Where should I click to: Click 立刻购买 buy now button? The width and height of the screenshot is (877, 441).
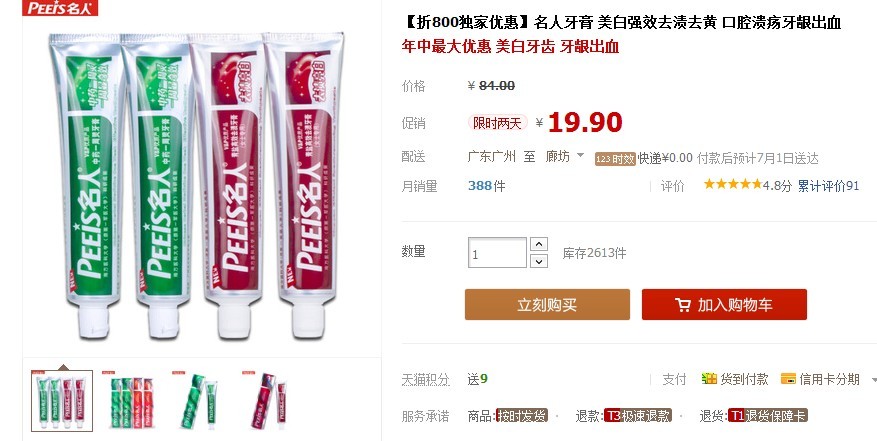547,304
